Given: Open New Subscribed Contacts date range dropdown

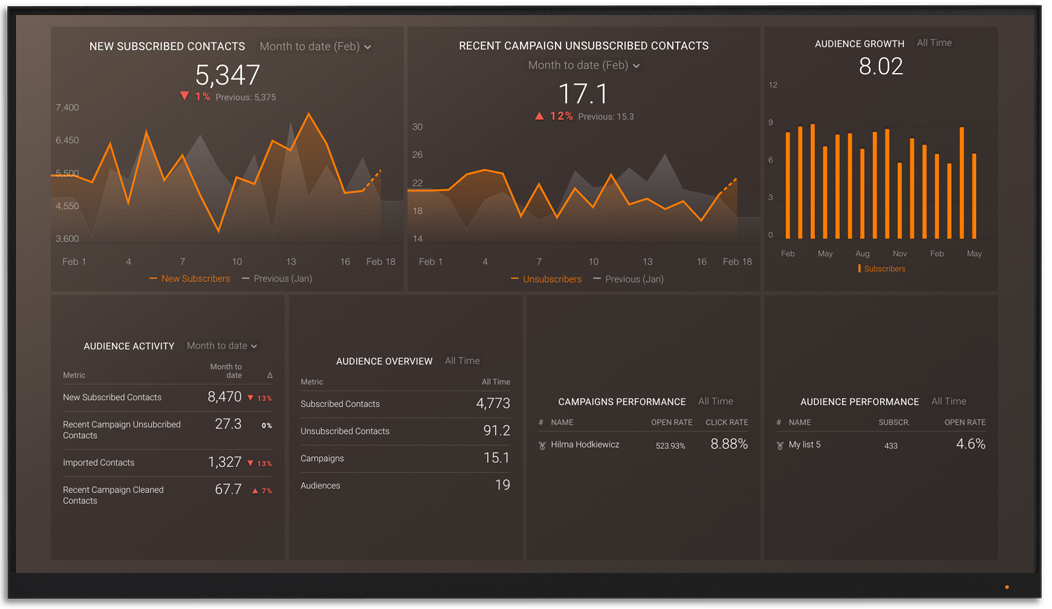Looking at the screenshot, I should (x=315, y=47).
